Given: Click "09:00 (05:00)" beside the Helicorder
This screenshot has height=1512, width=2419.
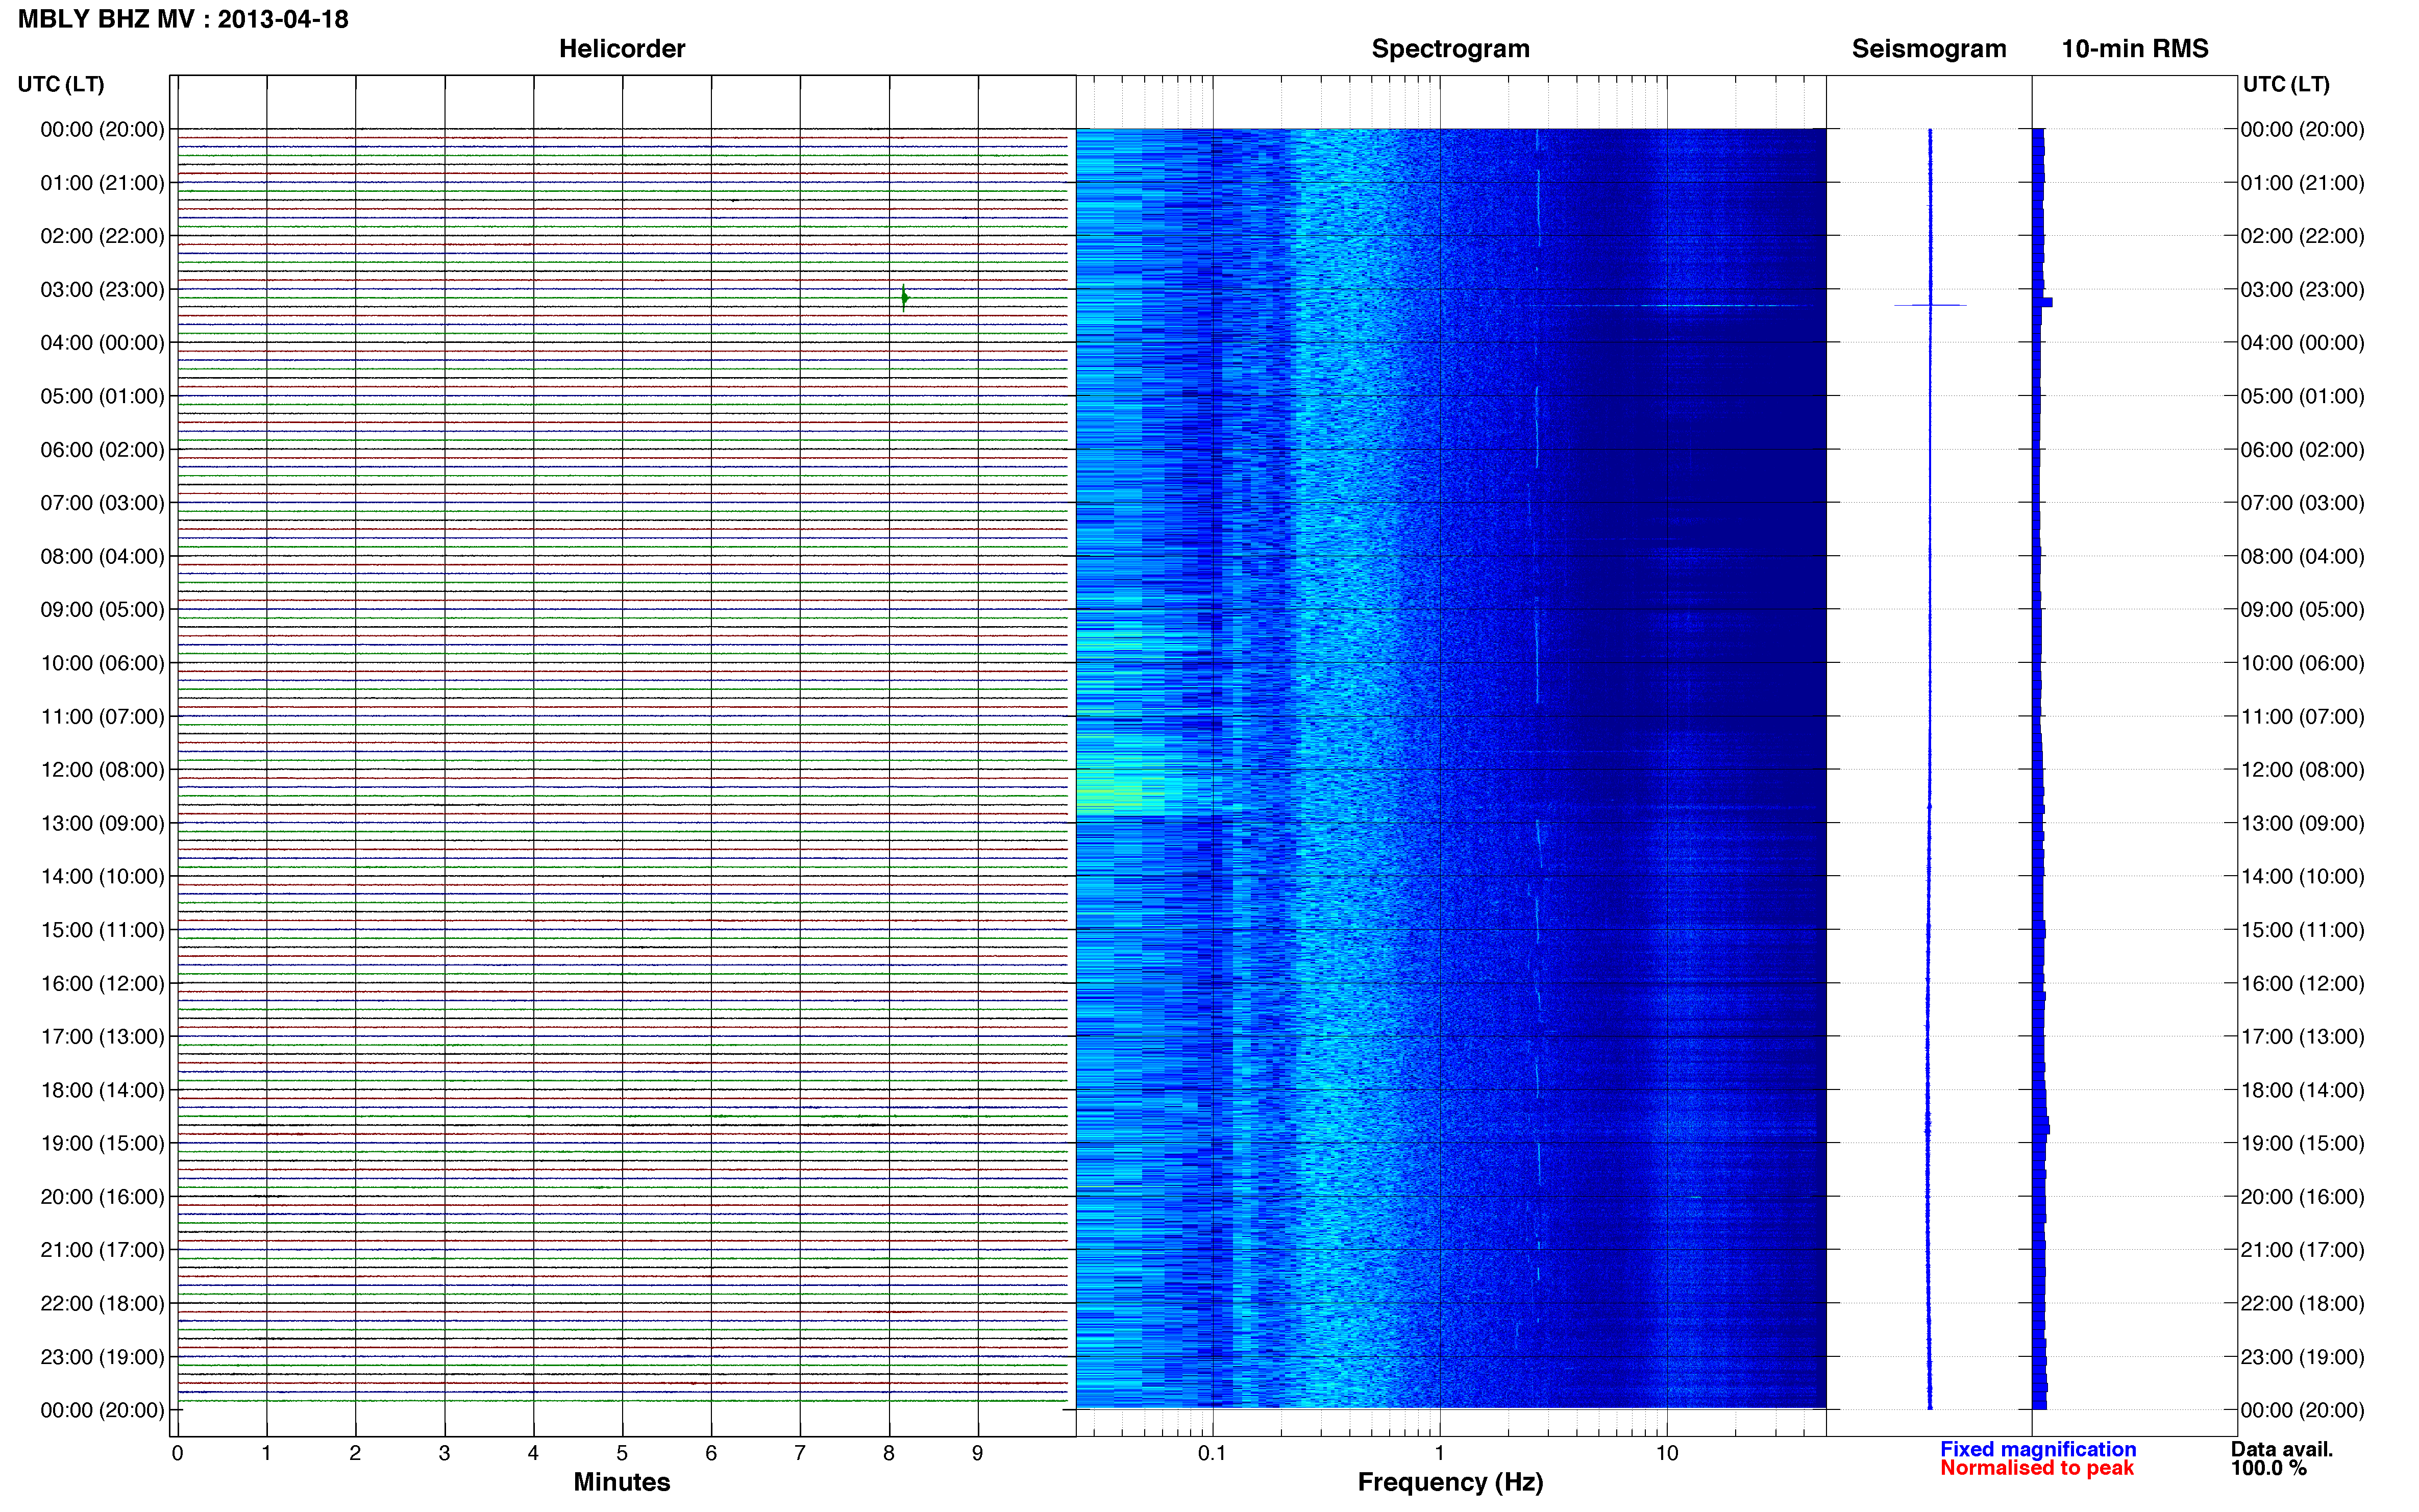Looking at the screenshot, I should pos(102,610).
